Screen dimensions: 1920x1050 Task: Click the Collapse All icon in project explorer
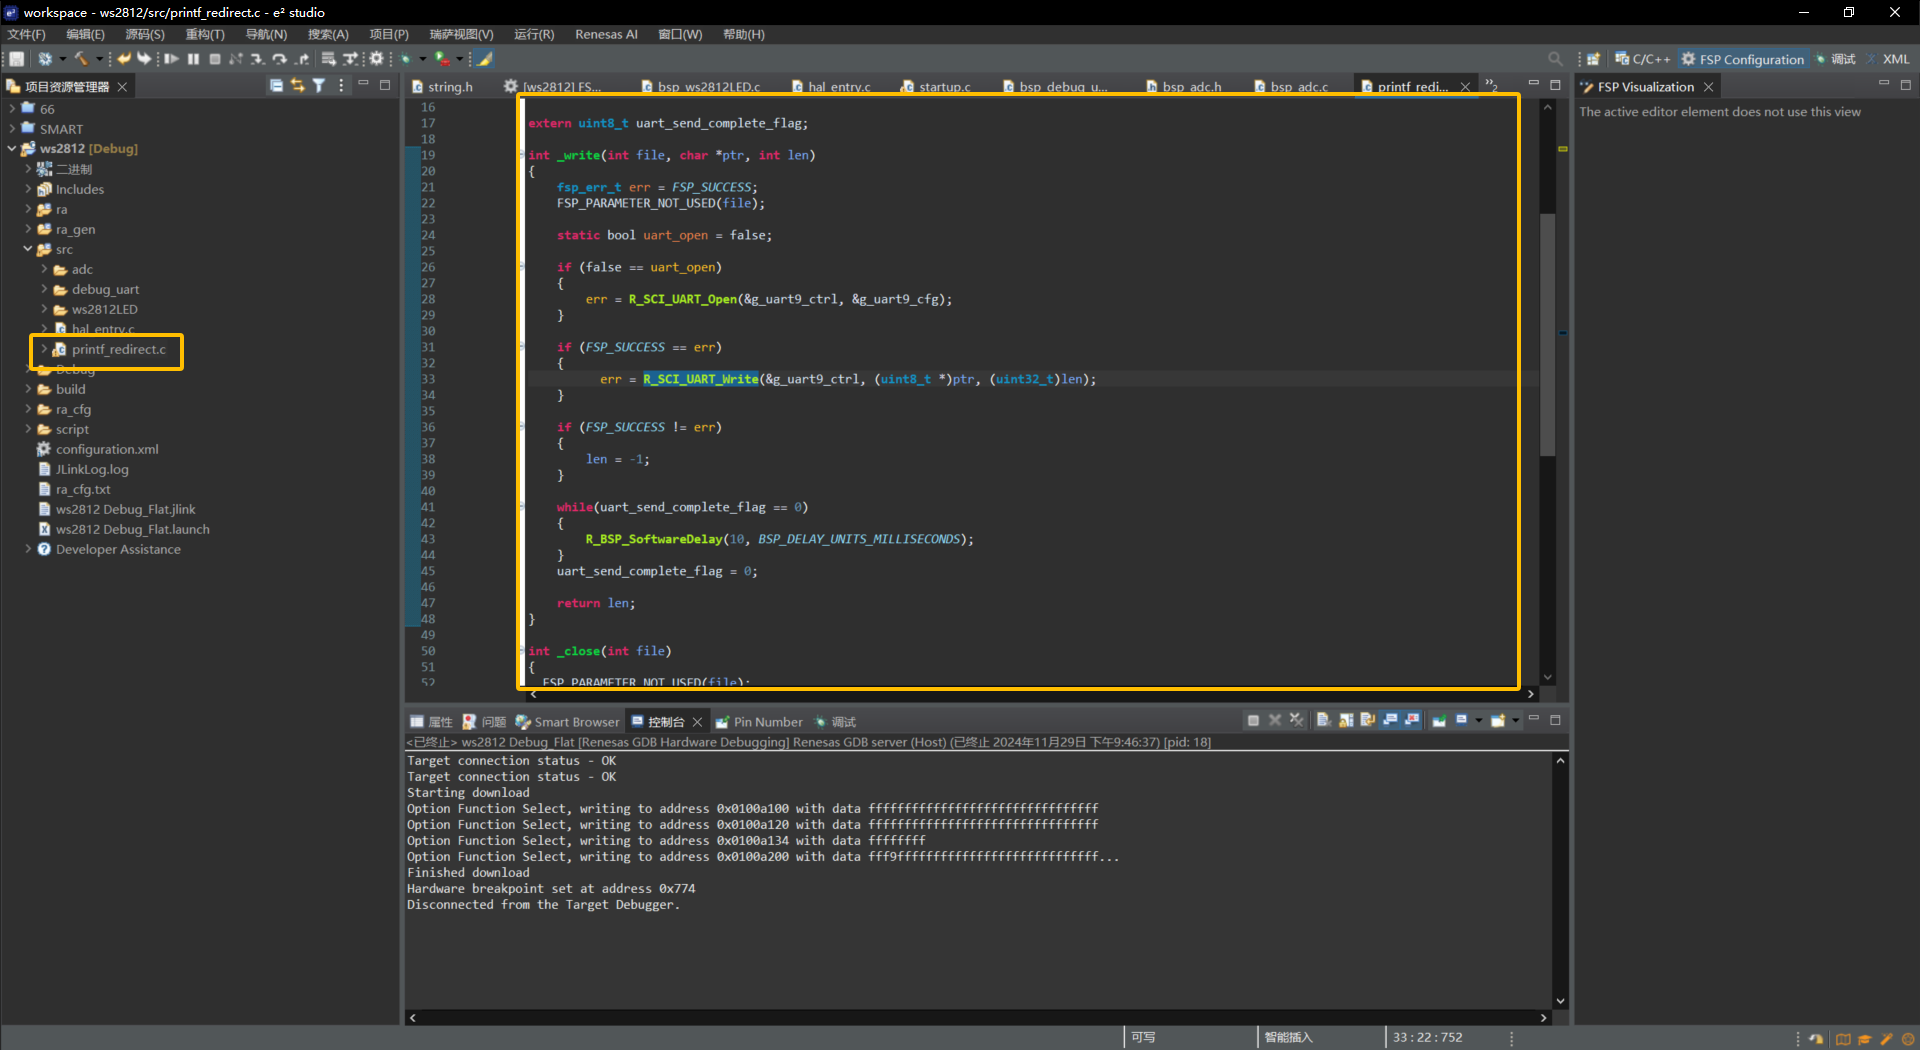276,86
